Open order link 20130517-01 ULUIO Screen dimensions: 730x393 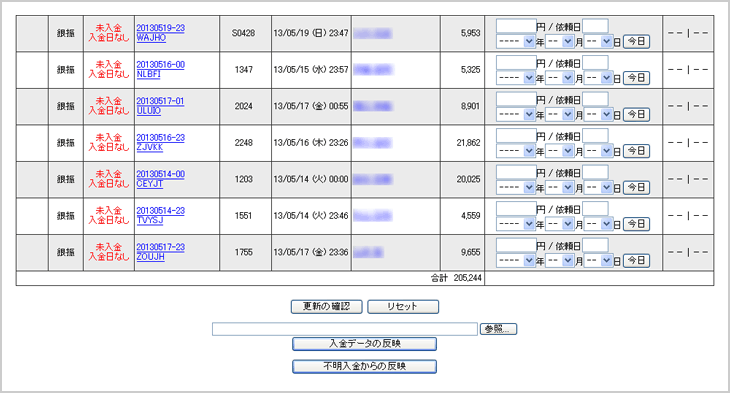coord(160,106)
